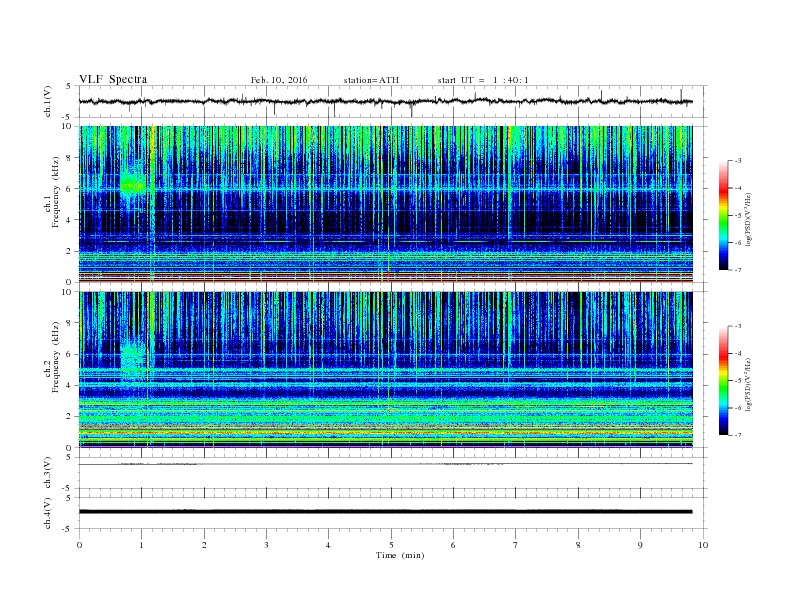The height and width of the screenshot is (612, 792).
Task: Click the ch.4 voltage waveform band
Action: 386,512
